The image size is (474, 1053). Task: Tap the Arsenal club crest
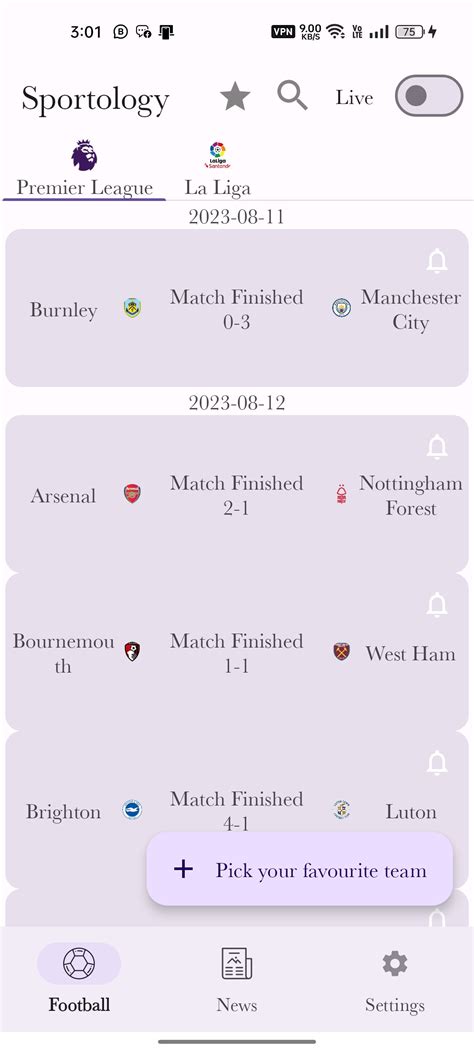click(x=132, y=494)
